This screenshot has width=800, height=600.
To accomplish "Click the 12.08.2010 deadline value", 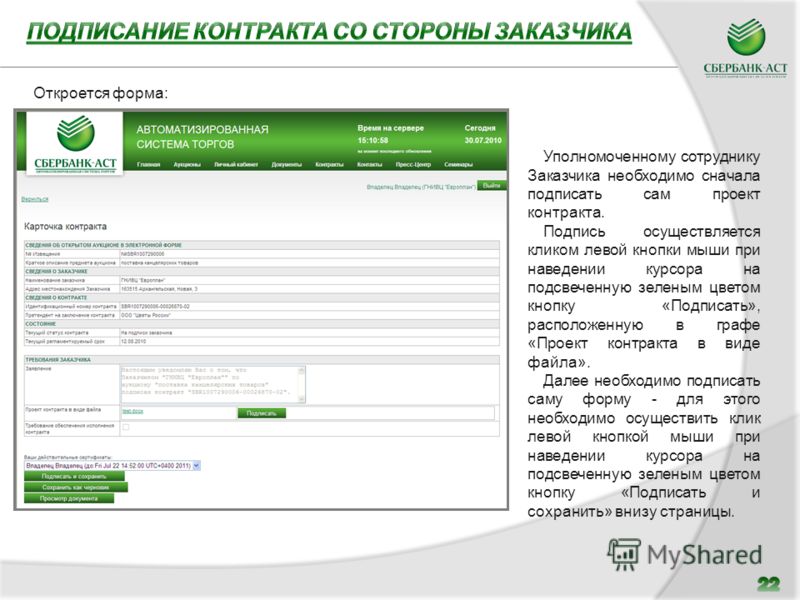I will tap(133, 341).
